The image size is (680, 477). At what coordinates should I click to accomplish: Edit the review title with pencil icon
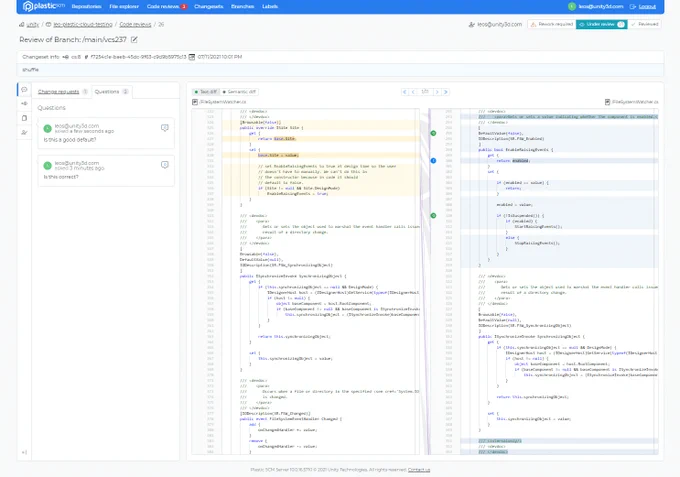(x=134, y=39)
